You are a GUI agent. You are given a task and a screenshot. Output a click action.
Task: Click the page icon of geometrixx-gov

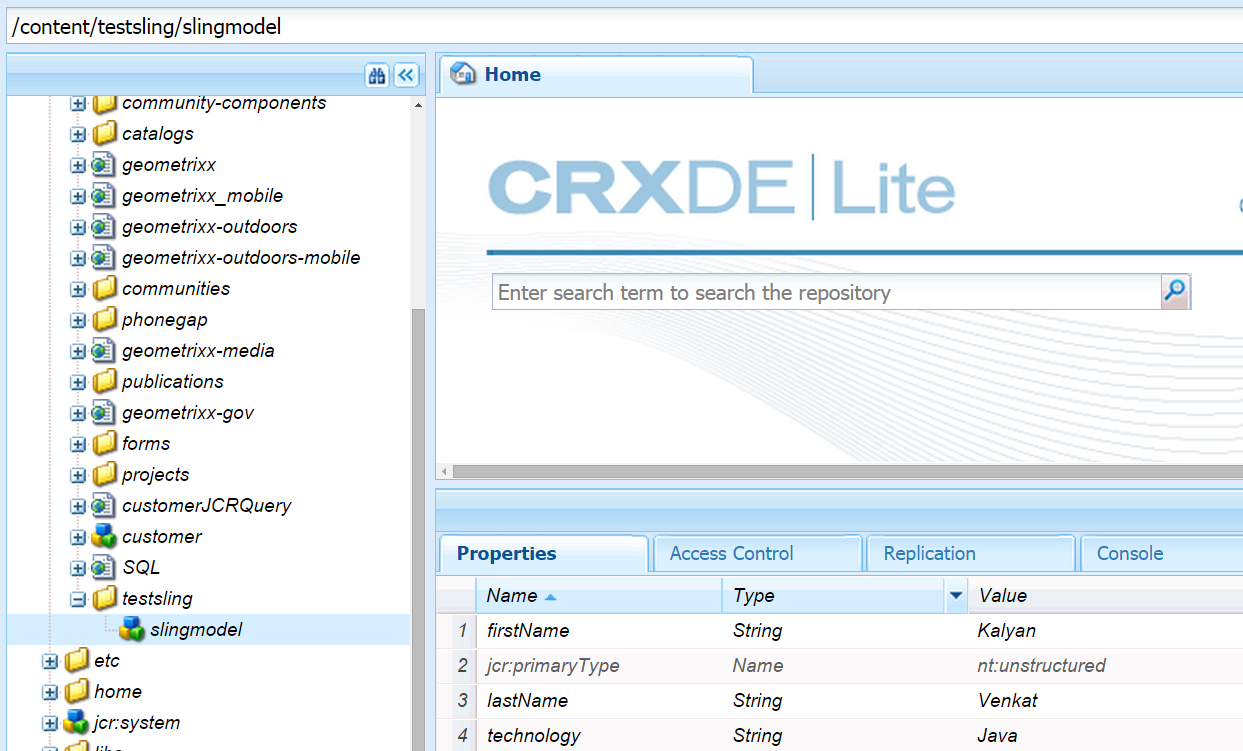[104, 413]
